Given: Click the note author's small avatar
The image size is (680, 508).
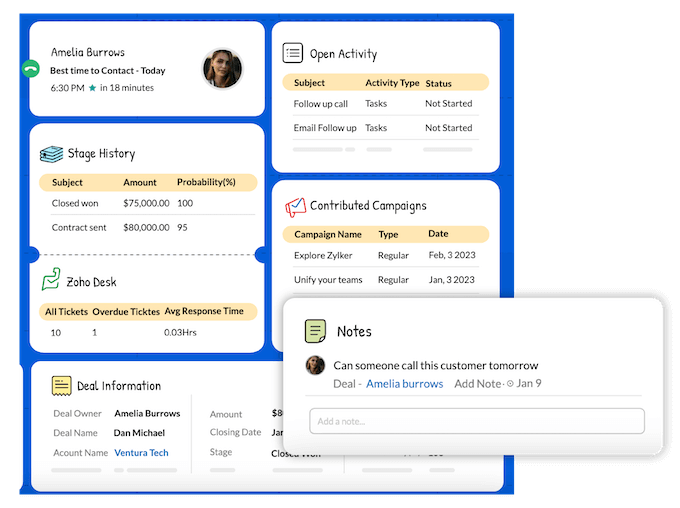Looking at the screenshot, I should tap(315, 366).
